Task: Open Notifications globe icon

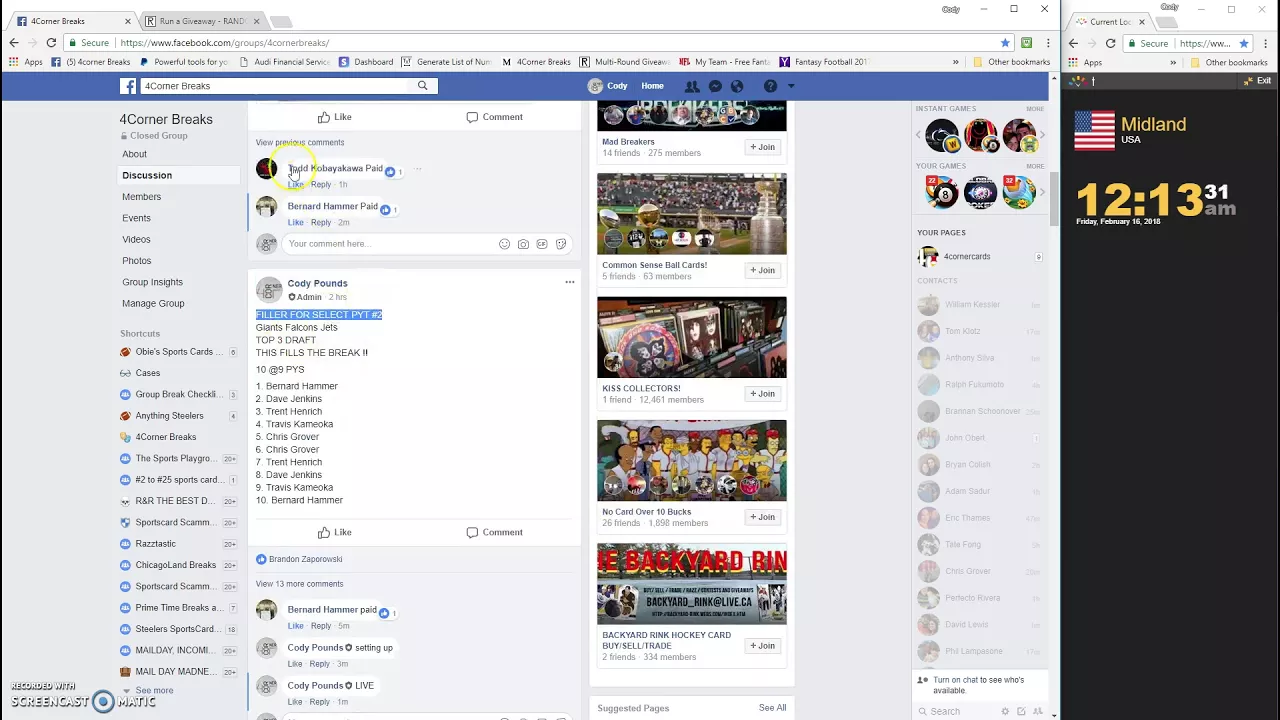Action: (737, 86)
